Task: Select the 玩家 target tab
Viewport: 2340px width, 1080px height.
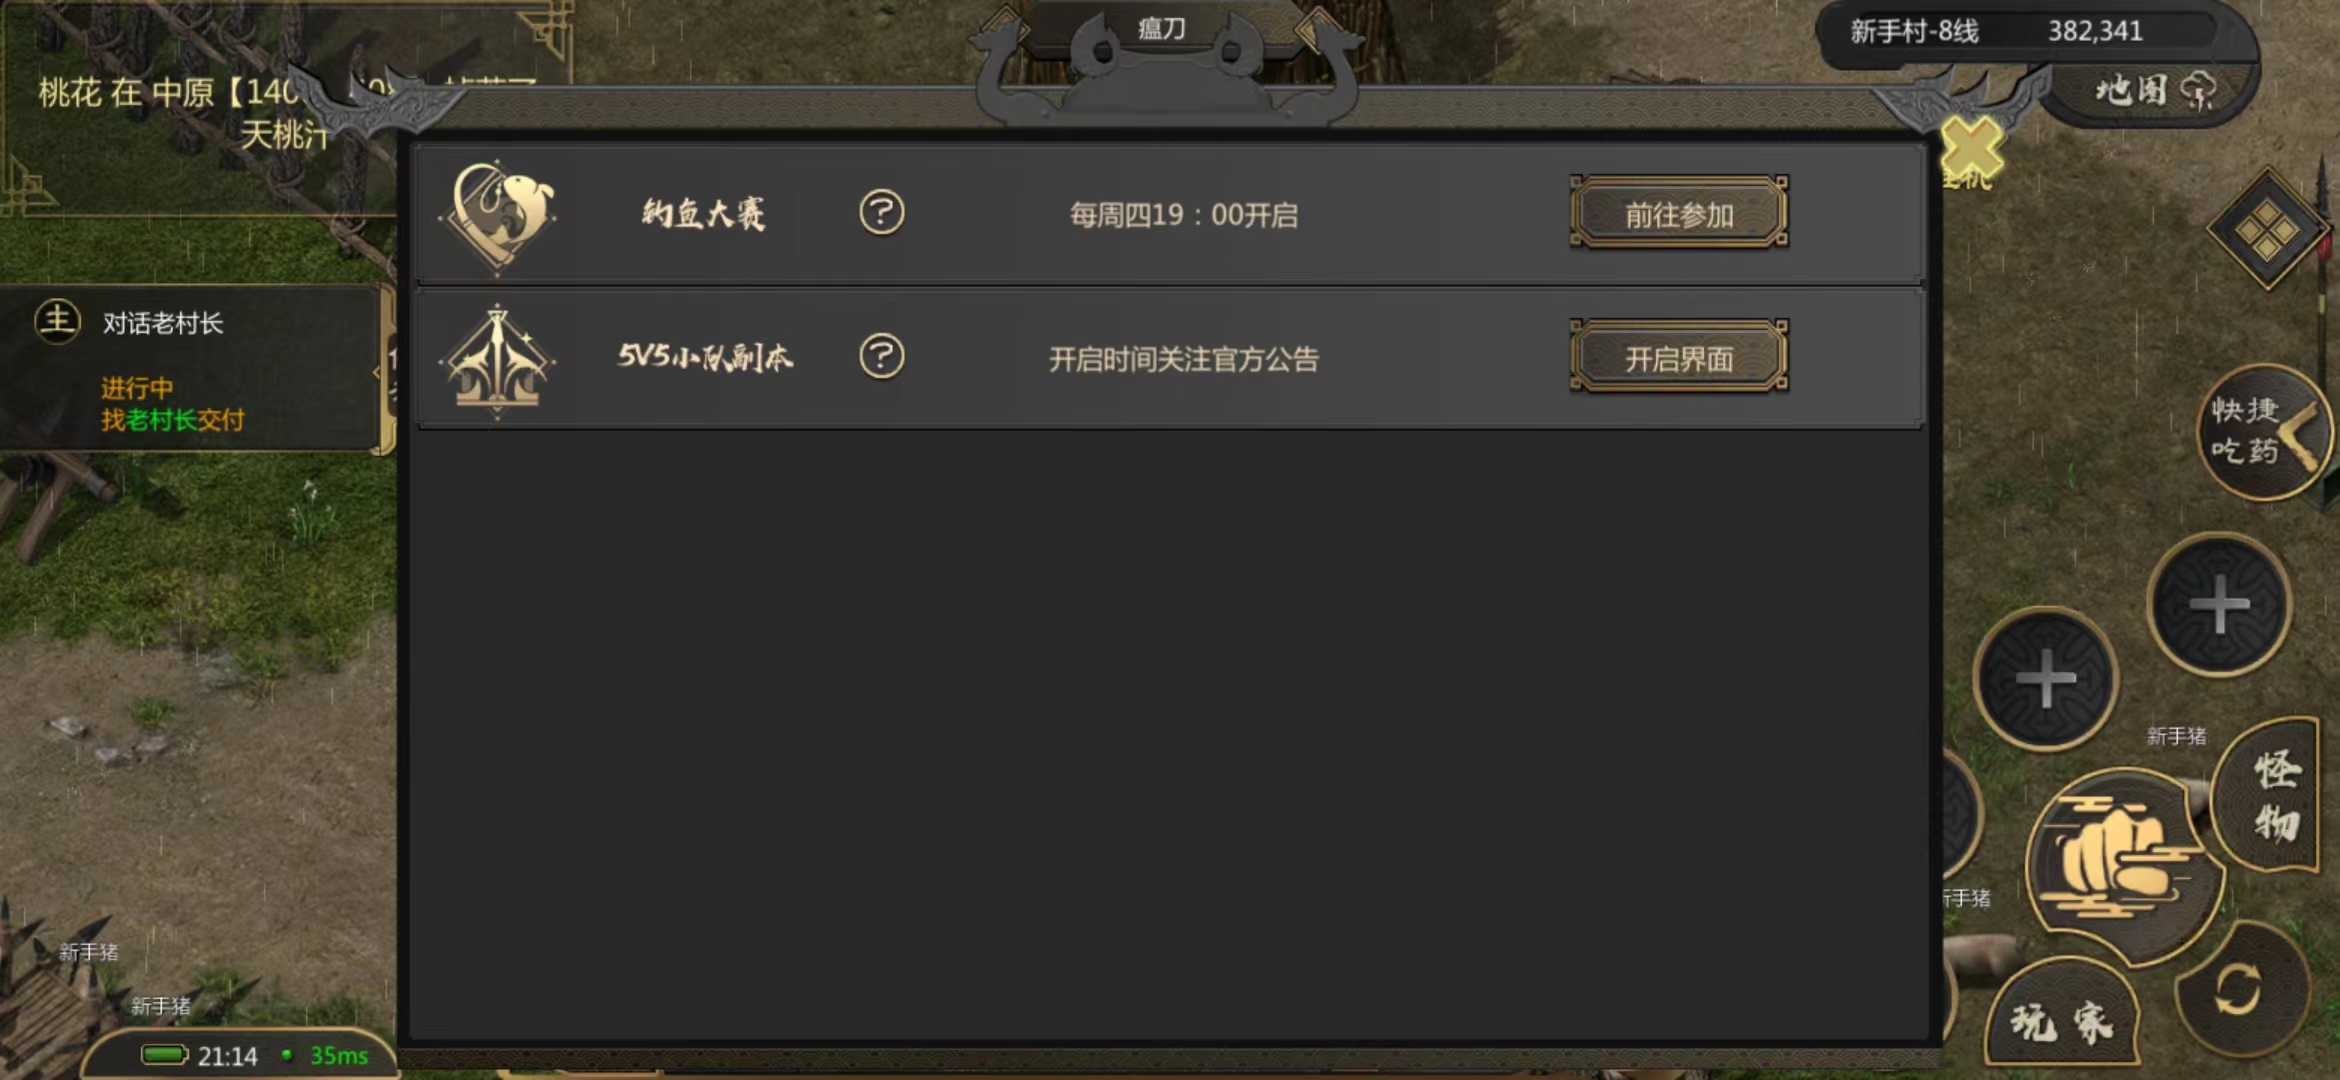Action: [2062, 1021]
